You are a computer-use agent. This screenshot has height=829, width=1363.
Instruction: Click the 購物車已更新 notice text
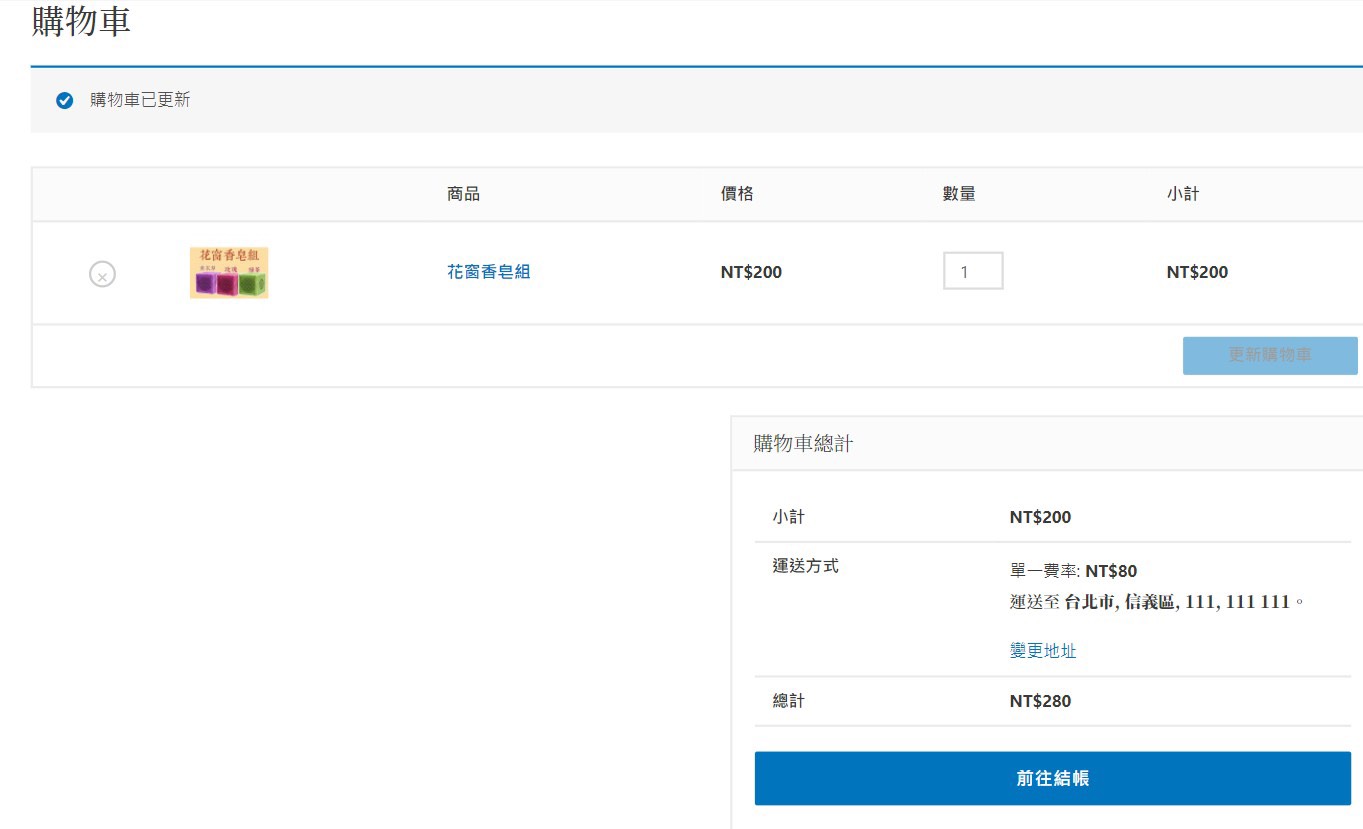140,100
